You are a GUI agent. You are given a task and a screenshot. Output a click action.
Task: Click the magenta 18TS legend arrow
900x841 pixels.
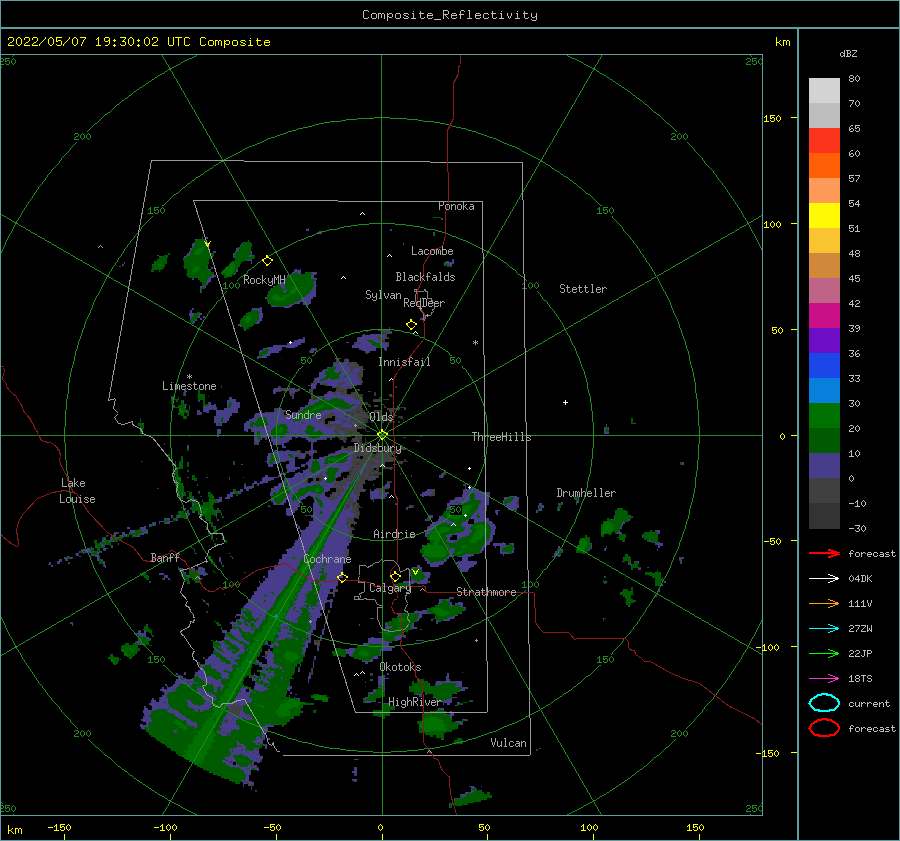824,679
